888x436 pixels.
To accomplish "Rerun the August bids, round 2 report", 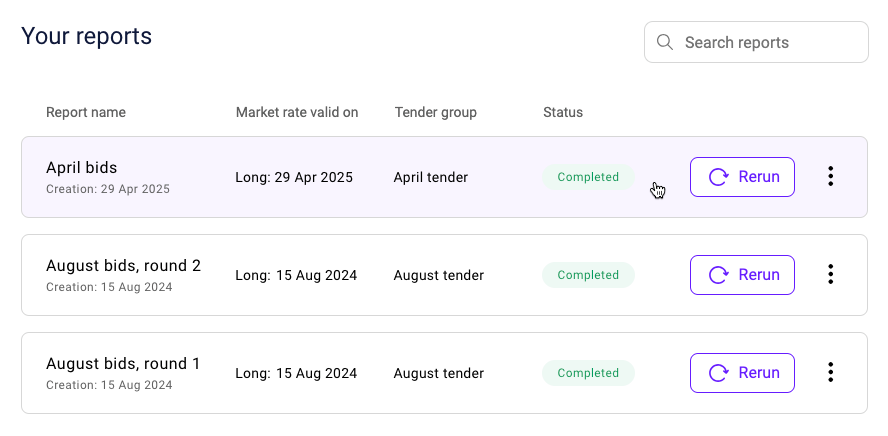I will (742, 275).
